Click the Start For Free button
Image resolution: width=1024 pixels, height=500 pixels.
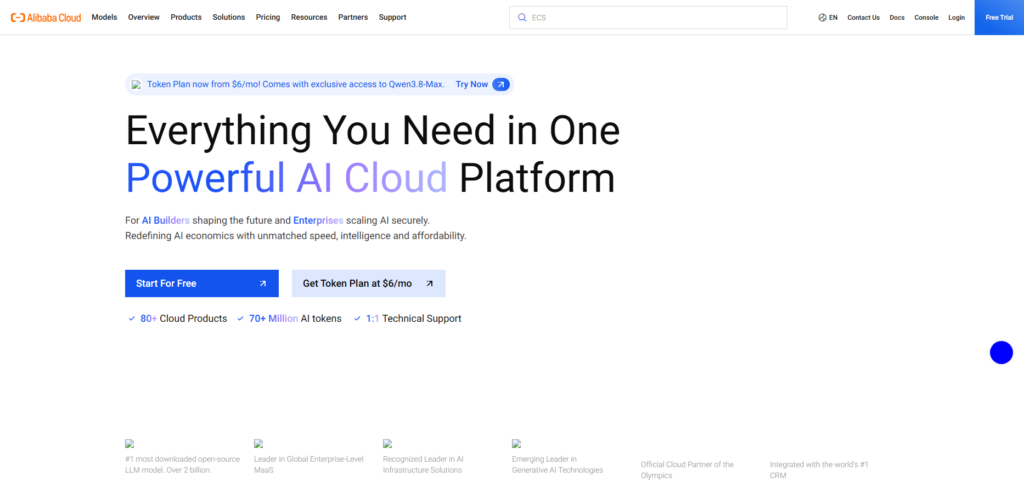click(202, 283)
